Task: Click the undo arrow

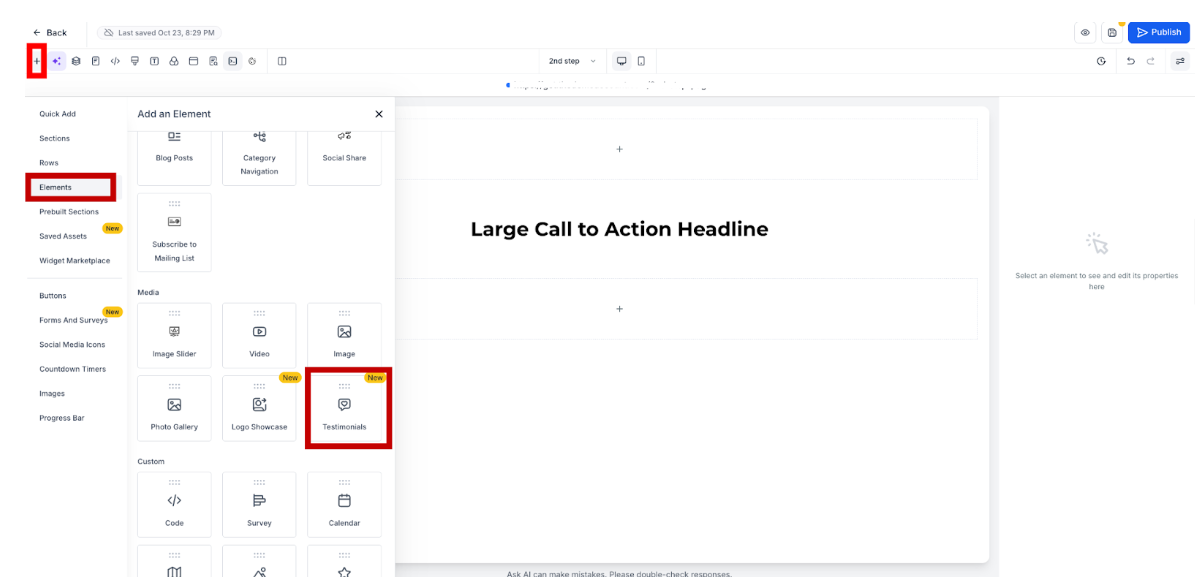Action: pyautogui.click(x=1131, y=61)
